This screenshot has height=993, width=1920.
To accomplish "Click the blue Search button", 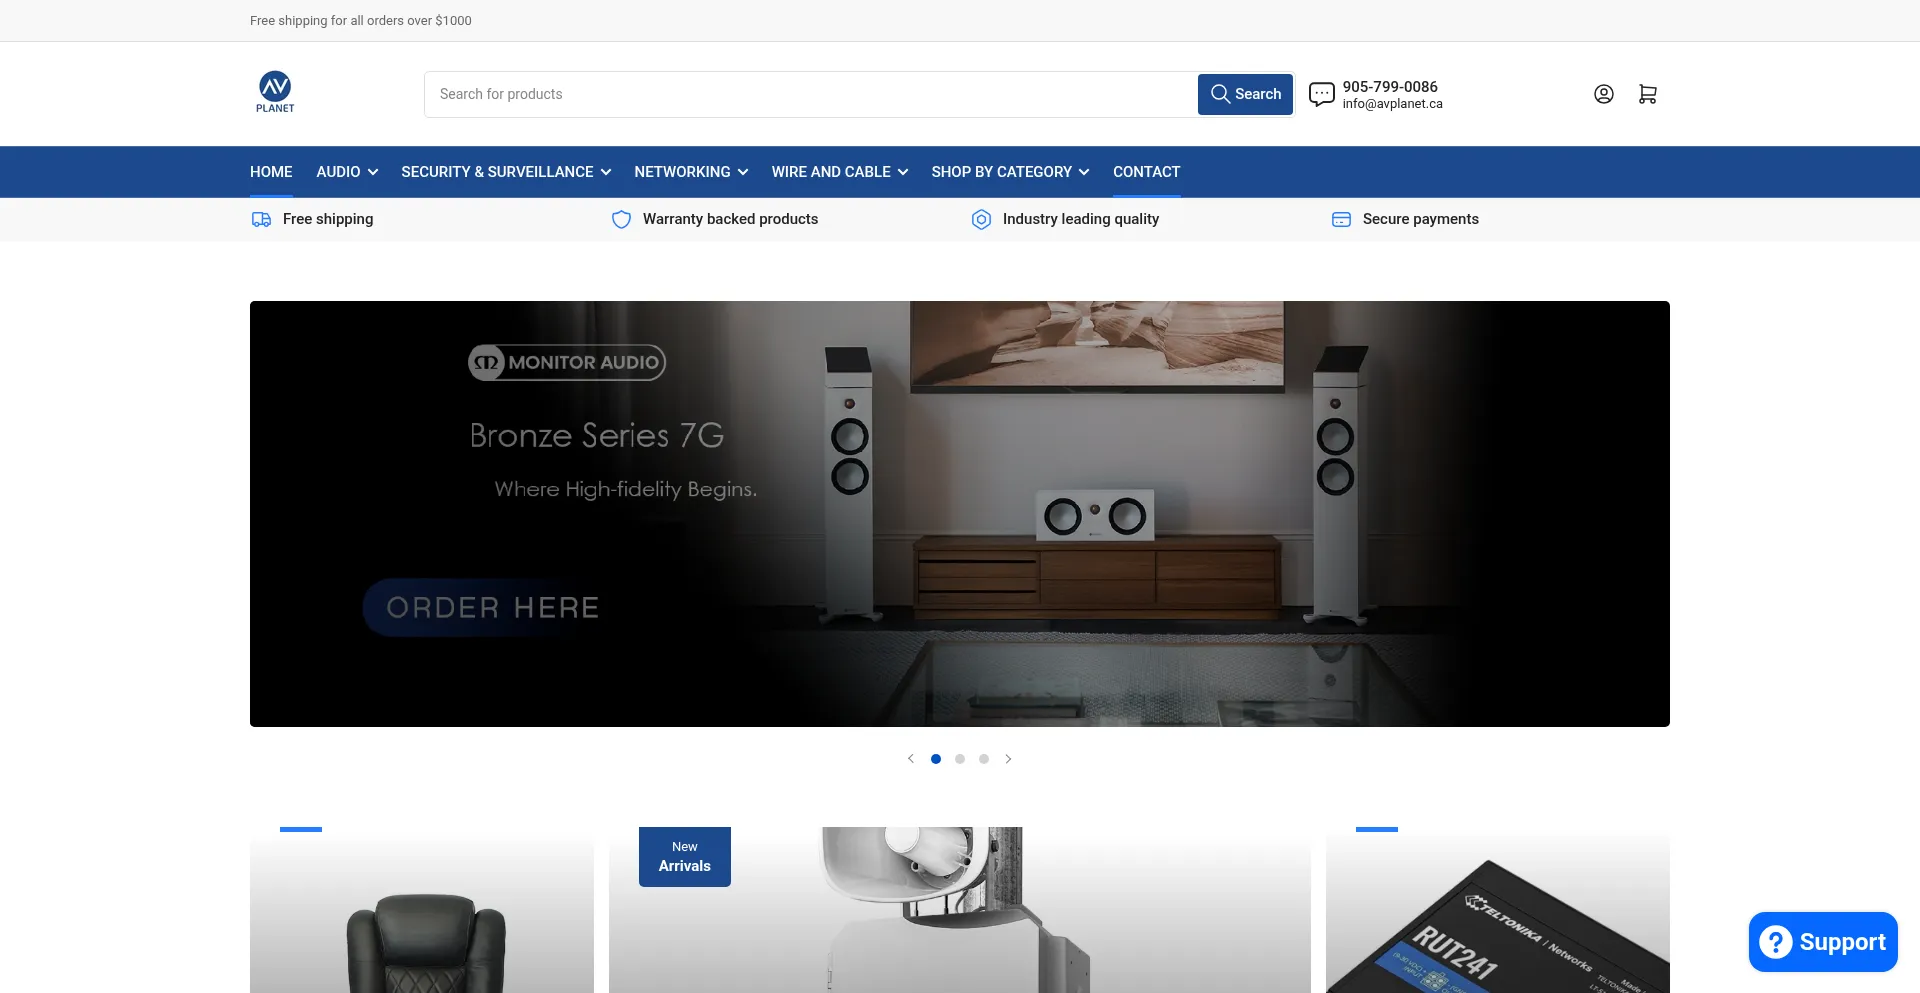I will tap(1245, 94).
